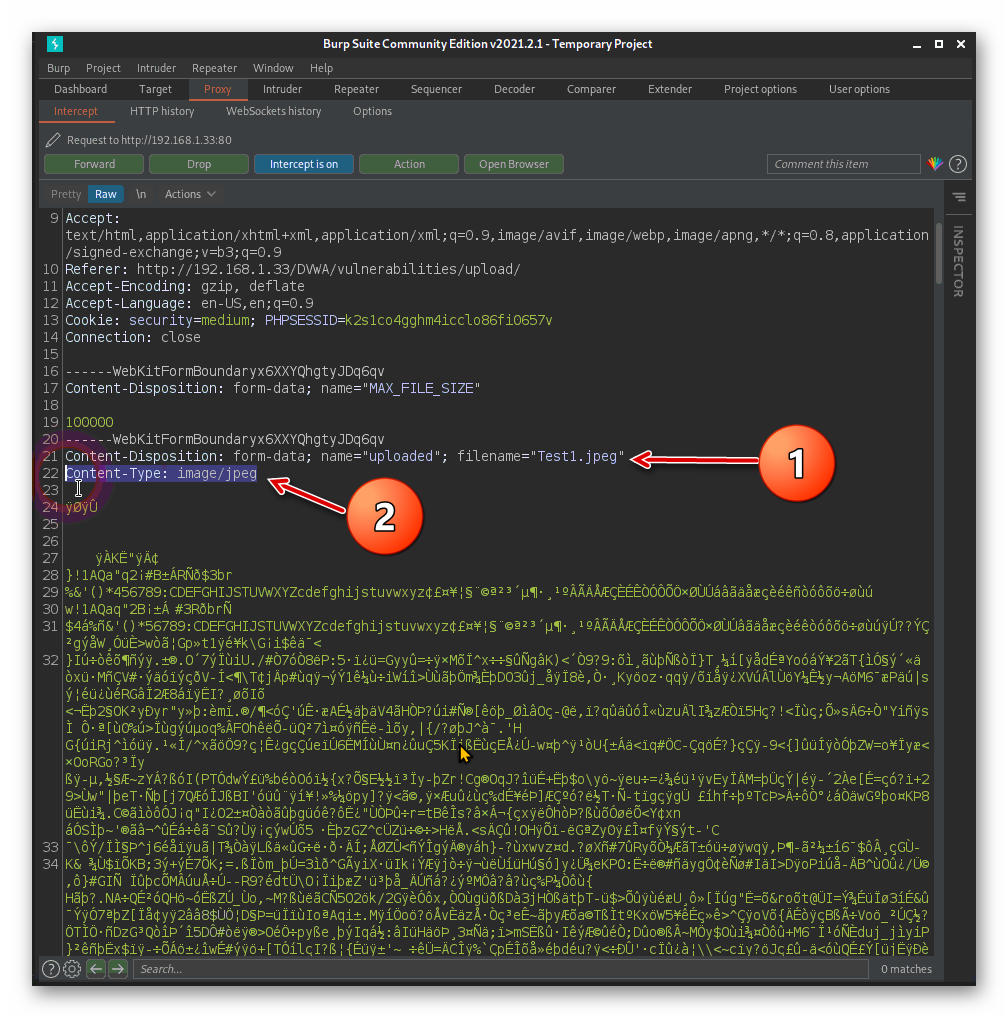Switch to the Comparer tab
Image resolution: width=1008 pixels, height=1018 pixels.
point(591,90)
